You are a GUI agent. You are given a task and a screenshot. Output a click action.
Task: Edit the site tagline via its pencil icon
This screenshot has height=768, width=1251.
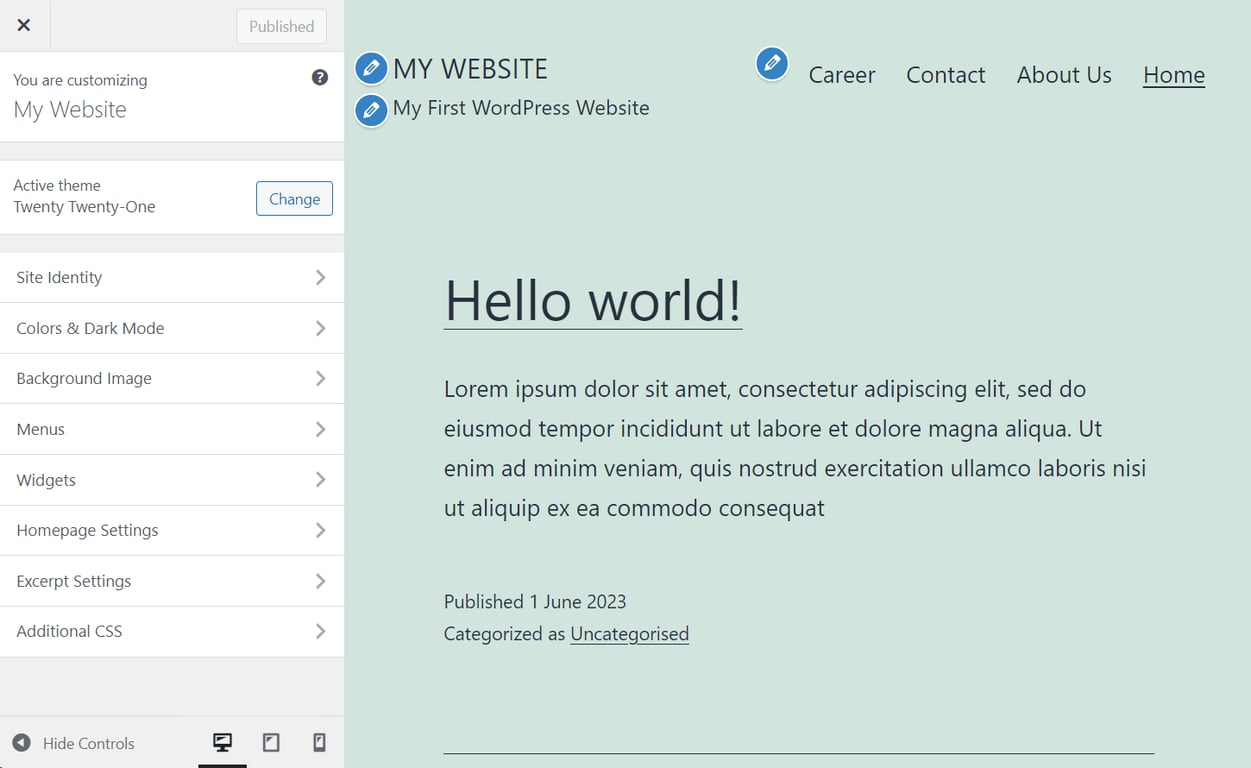pos(370,111)
